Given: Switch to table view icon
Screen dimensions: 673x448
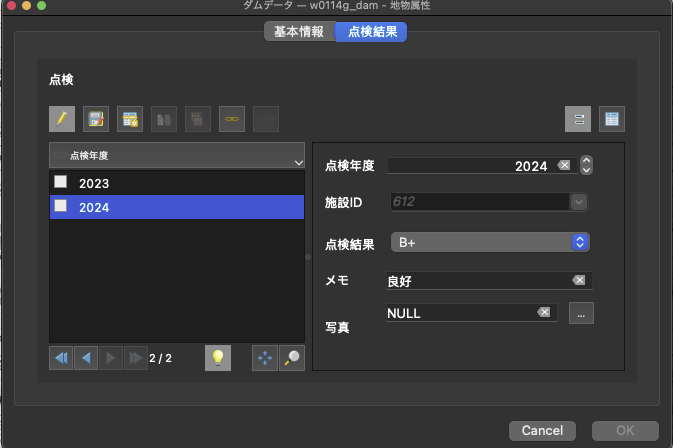Looking at the screenshot, I should point(612,119).
